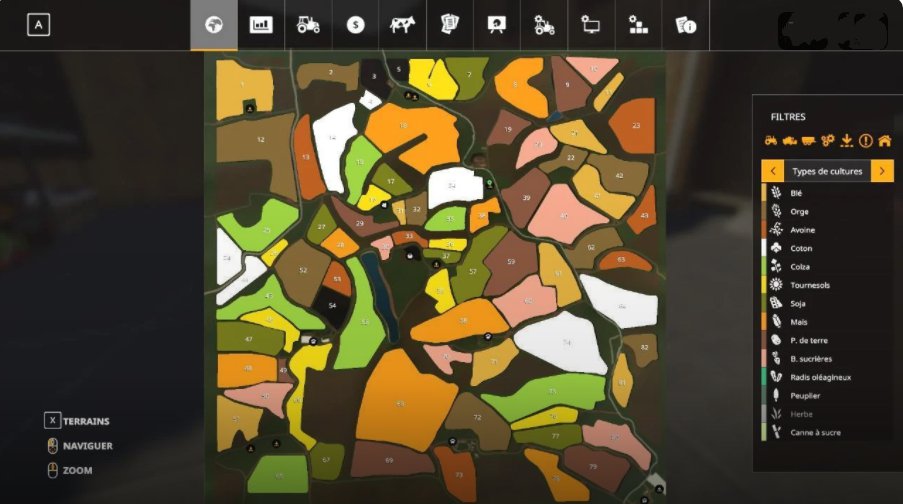Open the vehicles overview tractor icon
This screenshot has height=504, width=903.
pos(308,26)
